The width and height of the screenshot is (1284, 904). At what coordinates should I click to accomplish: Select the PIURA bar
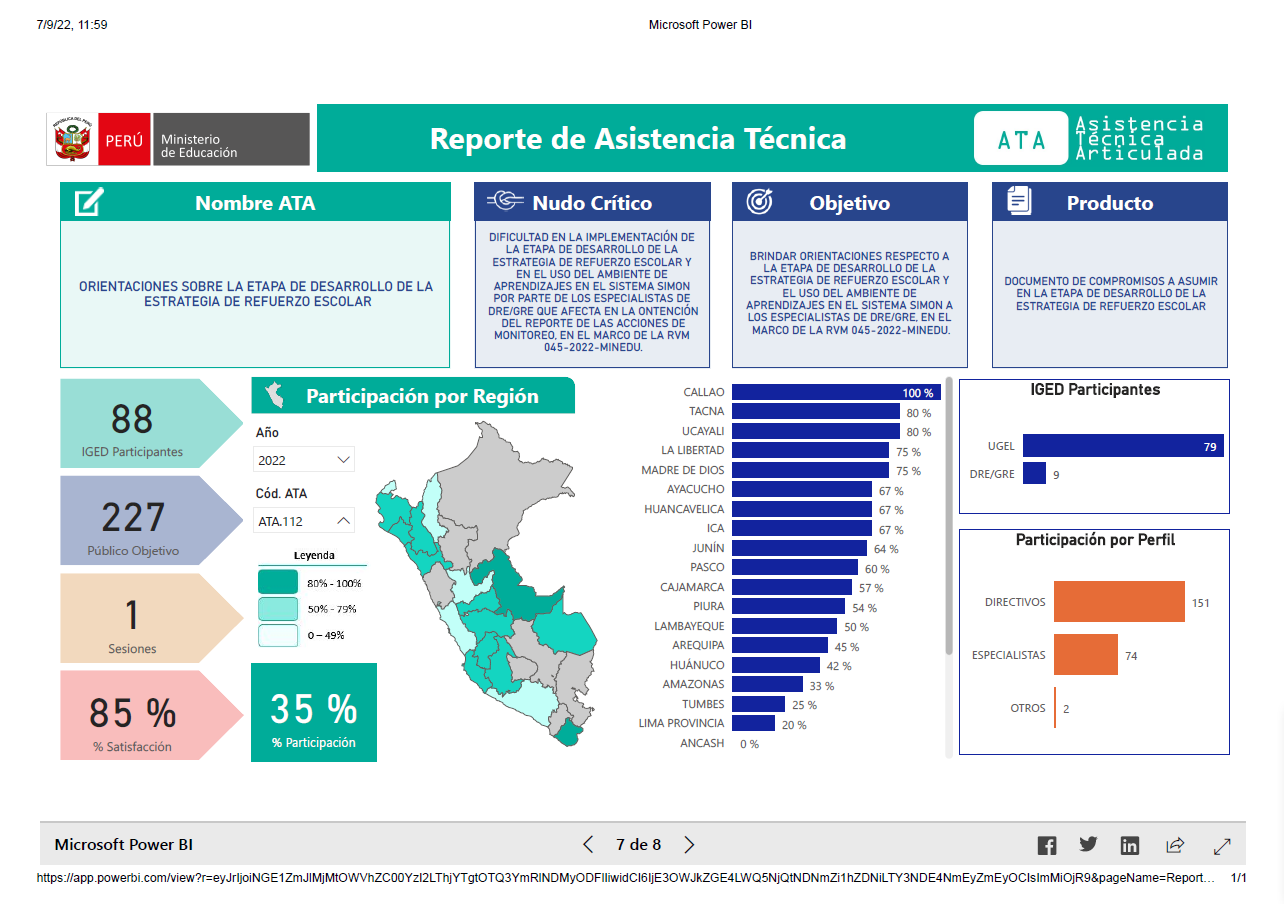pyautogui.click(x=789, y=606)
